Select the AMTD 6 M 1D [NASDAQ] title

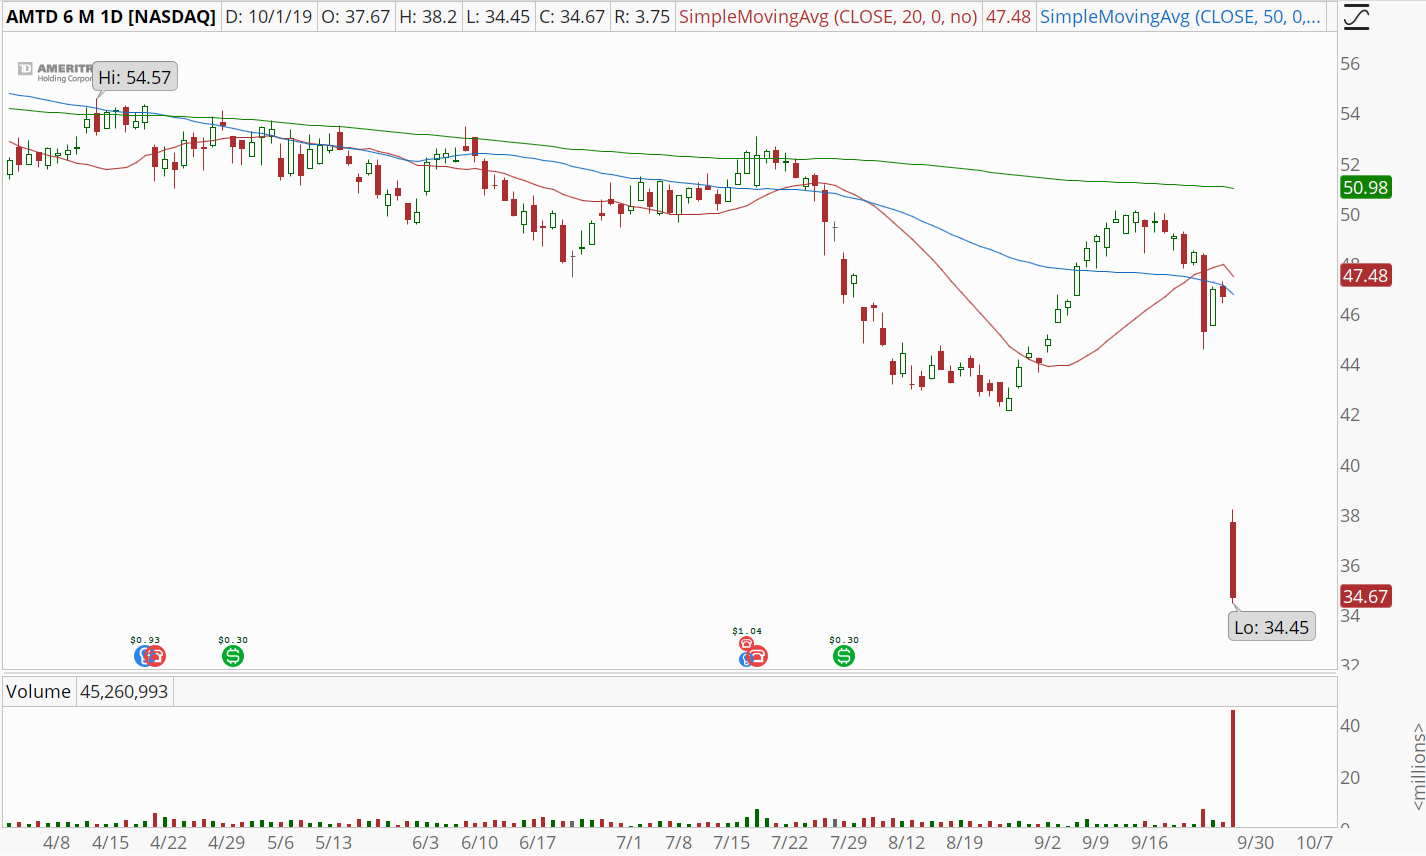pos(111,17)
